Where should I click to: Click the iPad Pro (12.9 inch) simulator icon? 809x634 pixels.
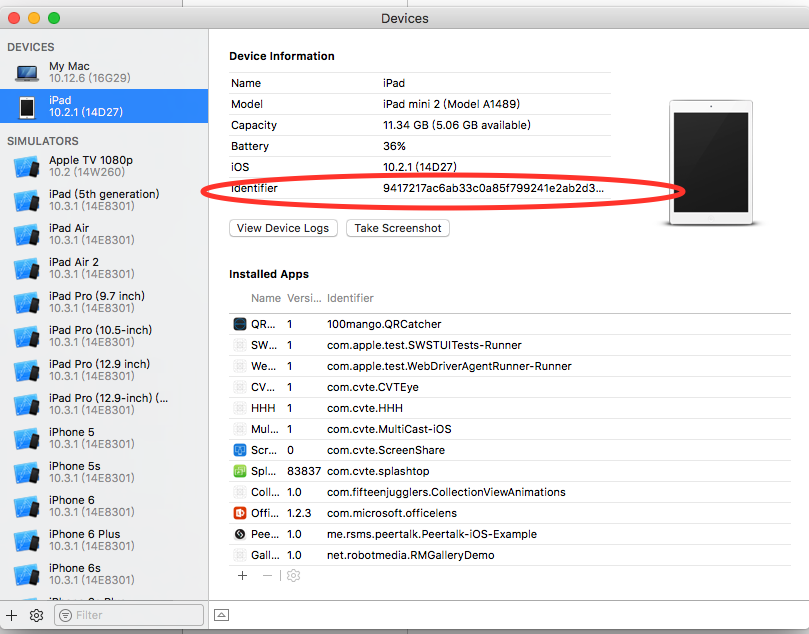pos(27,371)
